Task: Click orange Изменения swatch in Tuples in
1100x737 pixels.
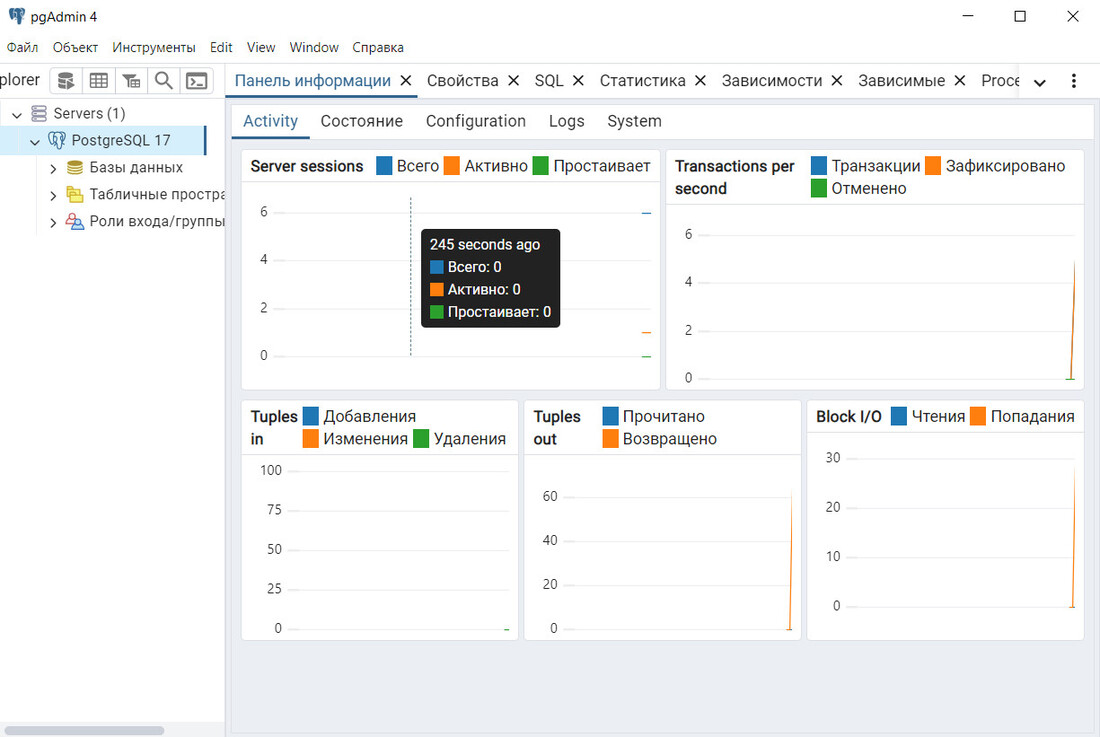Action: pos(310,438)
